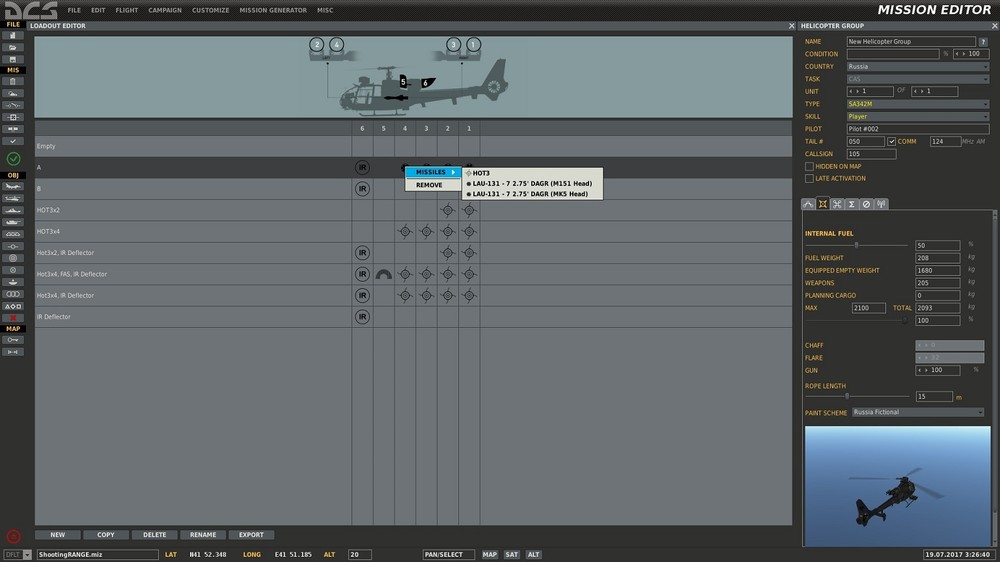Open the summary sigma tab
This screenshot has width=1000, height=562.
[851, 204]
